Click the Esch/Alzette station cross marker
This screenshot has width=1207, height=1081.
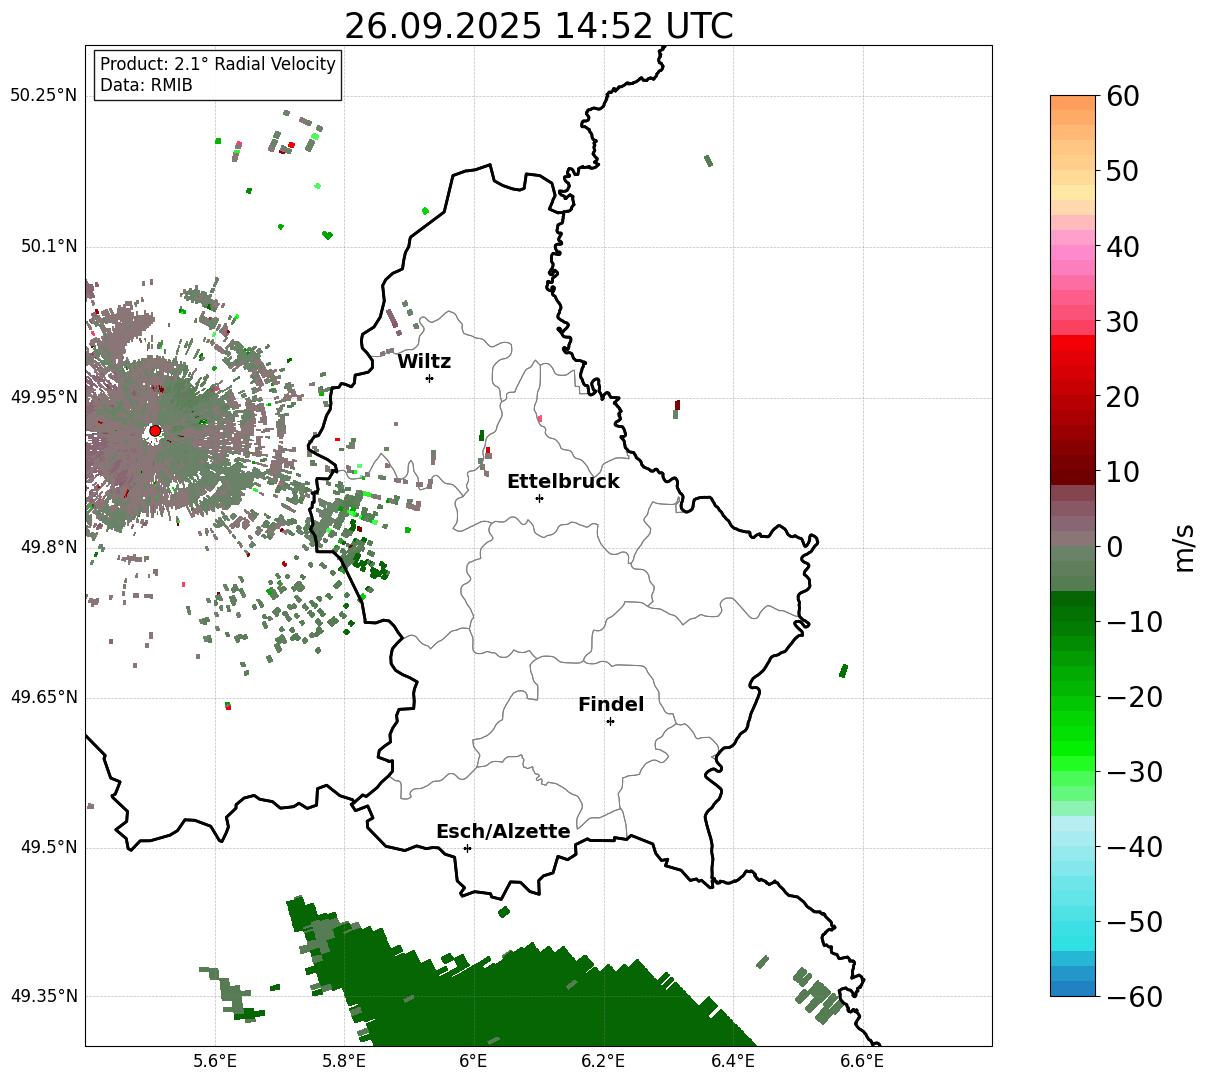point(467,848)
